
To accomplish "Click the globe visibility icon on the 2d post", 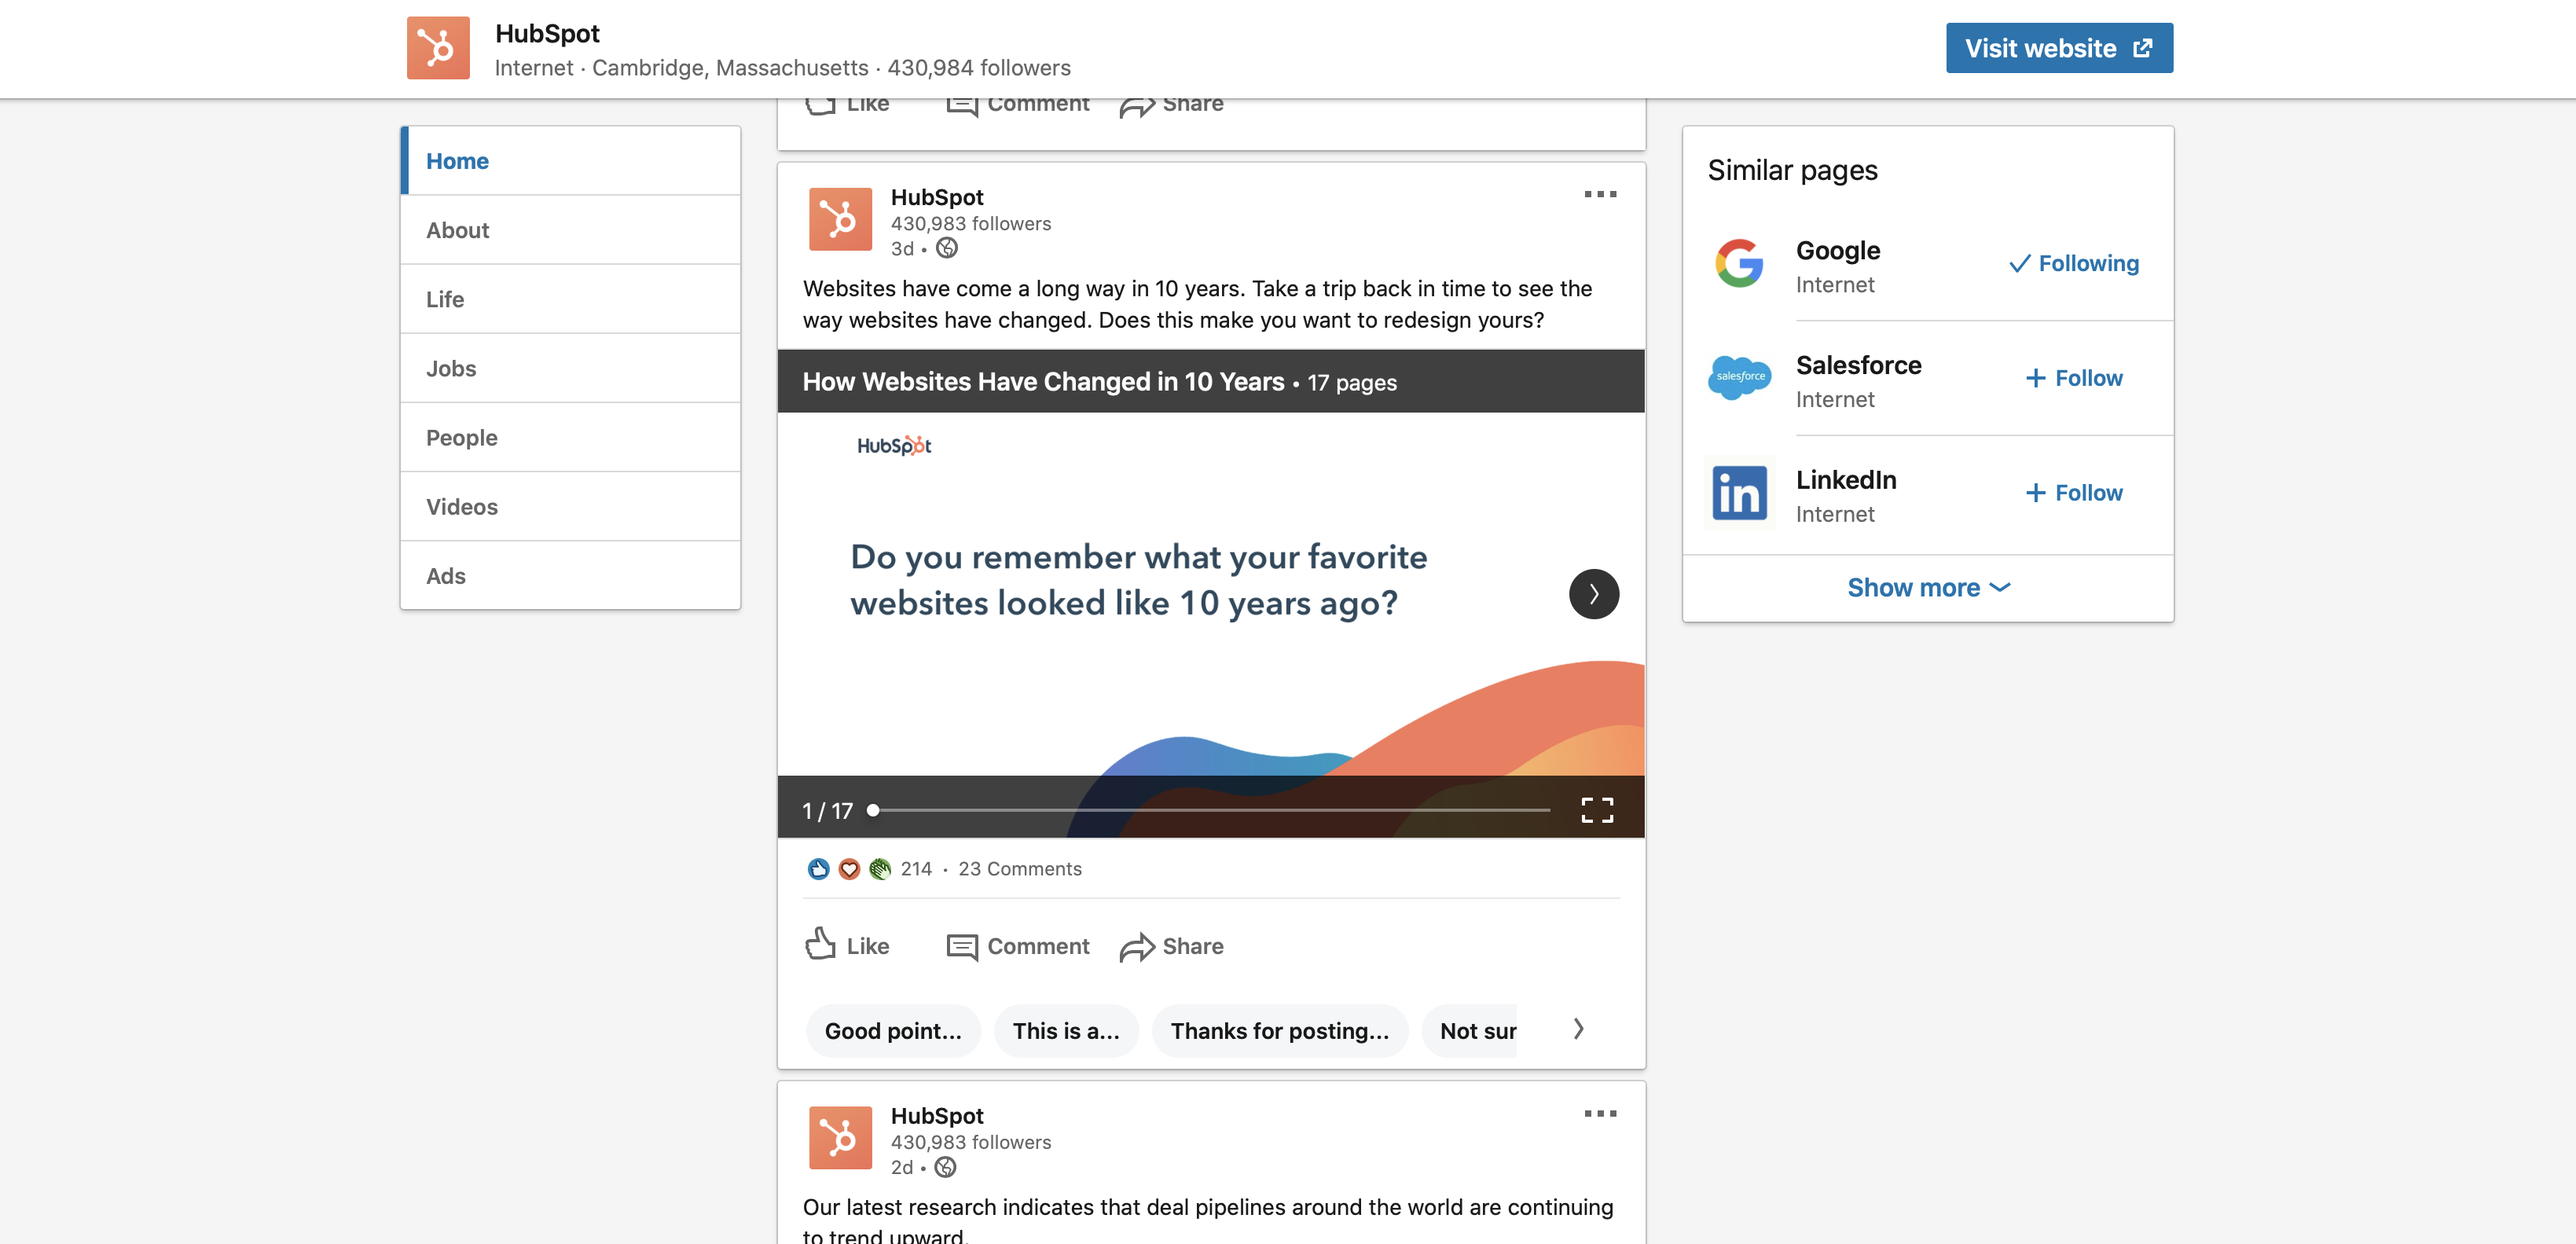I will pyautogui.click(x=945, y=1167).
